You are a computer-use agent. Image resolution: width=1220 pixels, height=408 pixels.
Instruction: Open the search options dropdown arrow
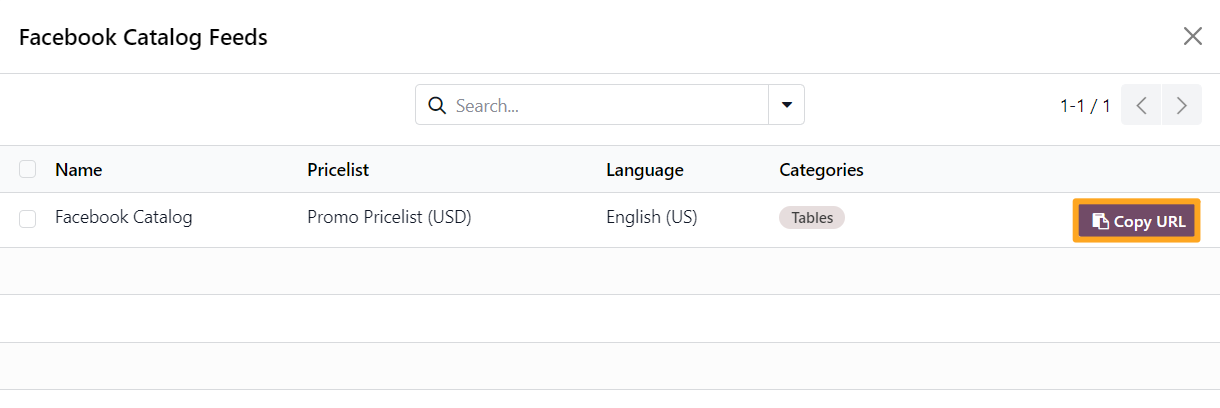pos(786,105)
